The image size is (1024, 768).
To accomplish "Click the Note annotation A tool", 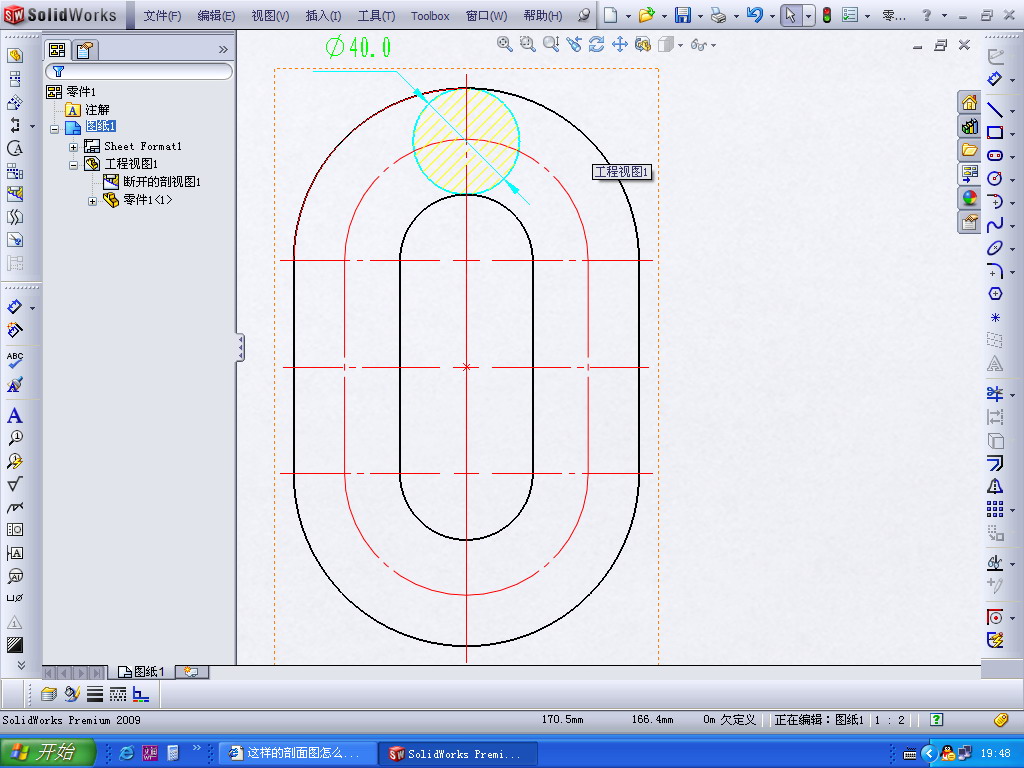I will click(x=14, y=416).
